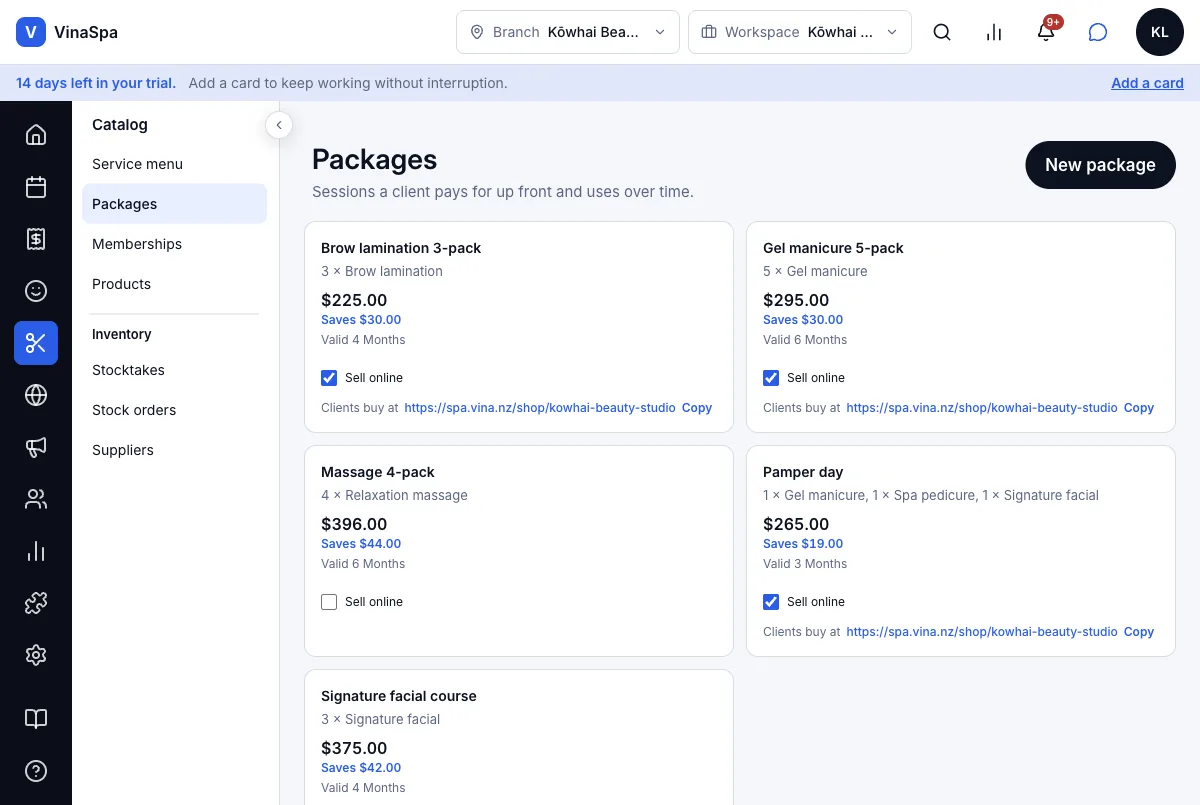Click the Saves $42.00 text
Image resolution: width=1200 pixels, height=805 pixels.
pyautogui.click(x=361, y=768)
